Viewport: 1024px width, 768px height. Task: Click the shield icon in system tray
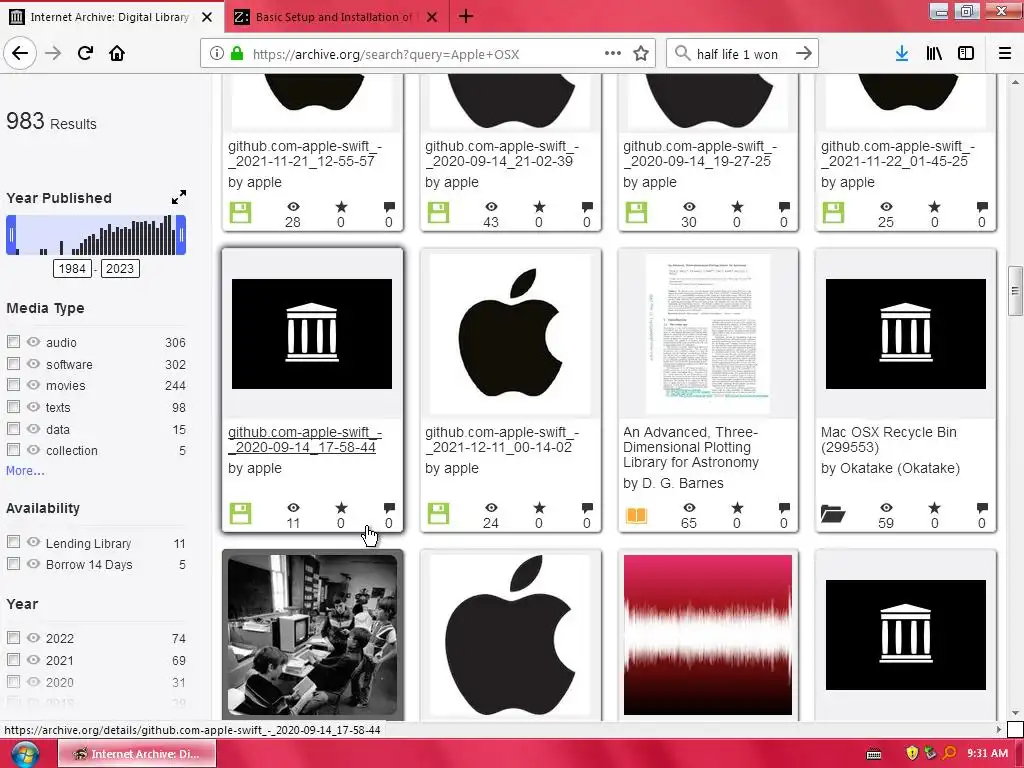coord(912,753)
